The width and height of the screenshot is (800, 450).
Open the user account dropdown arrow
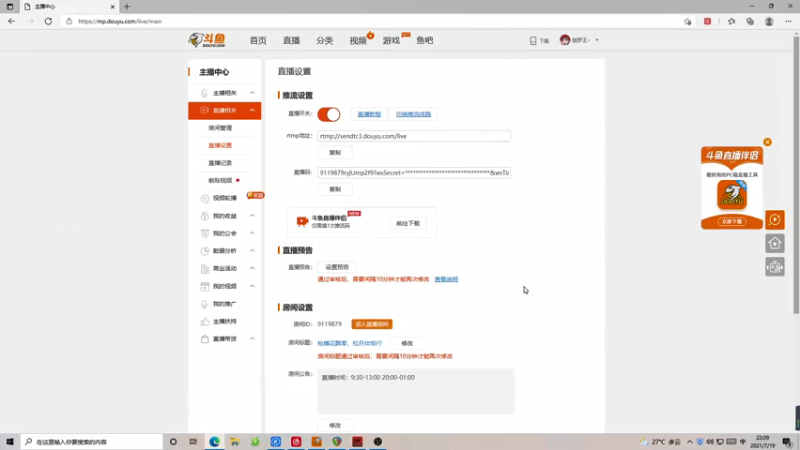(597, 40)
